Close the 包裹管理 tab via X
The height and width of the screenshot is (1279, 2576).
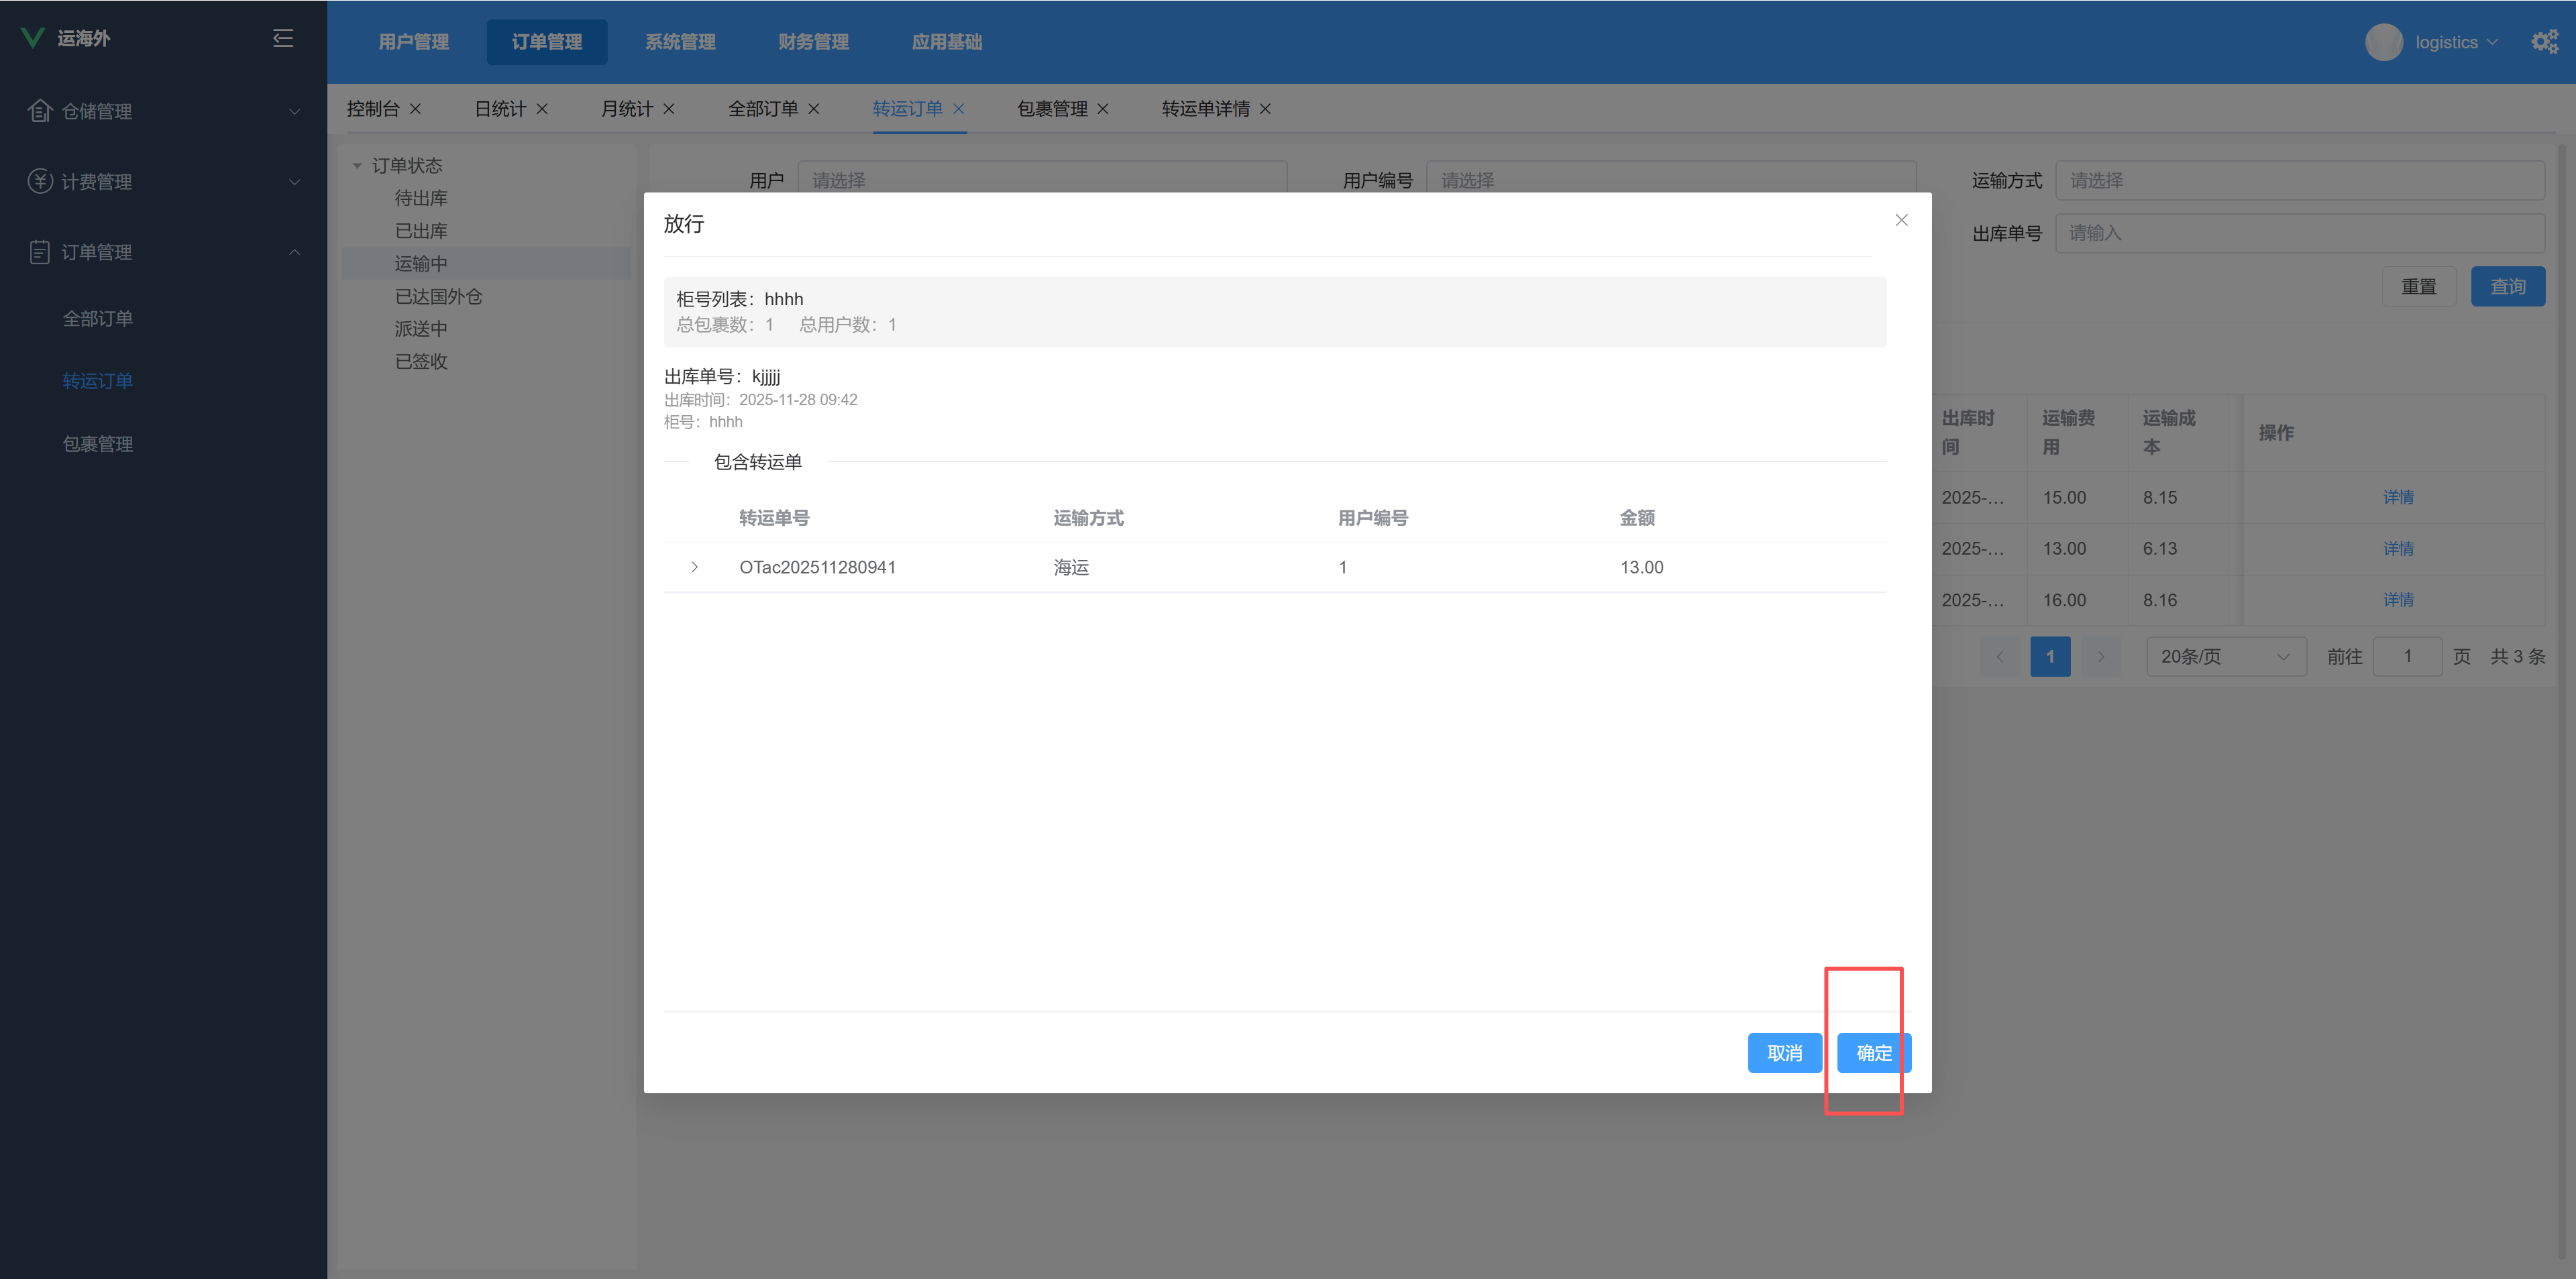tap(1103, 109)
